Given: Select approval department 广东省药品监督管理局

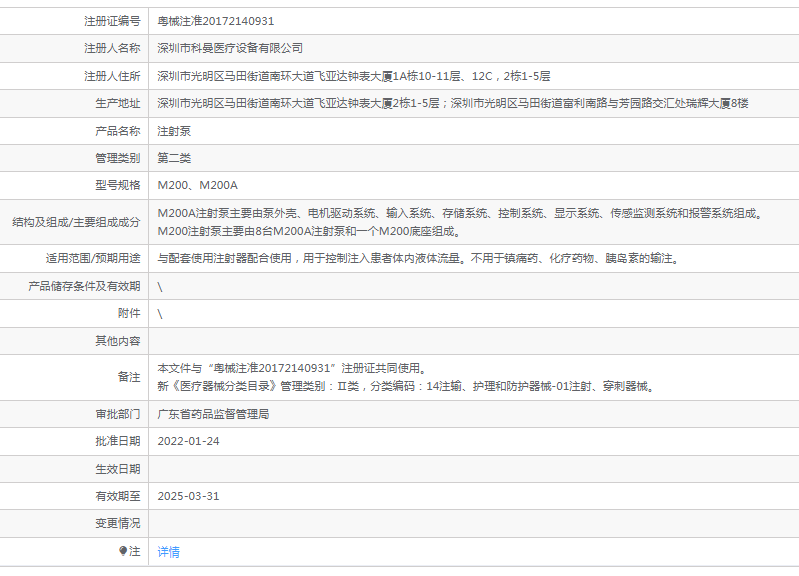Looking at the screenshot, I should tap(213, 414).
